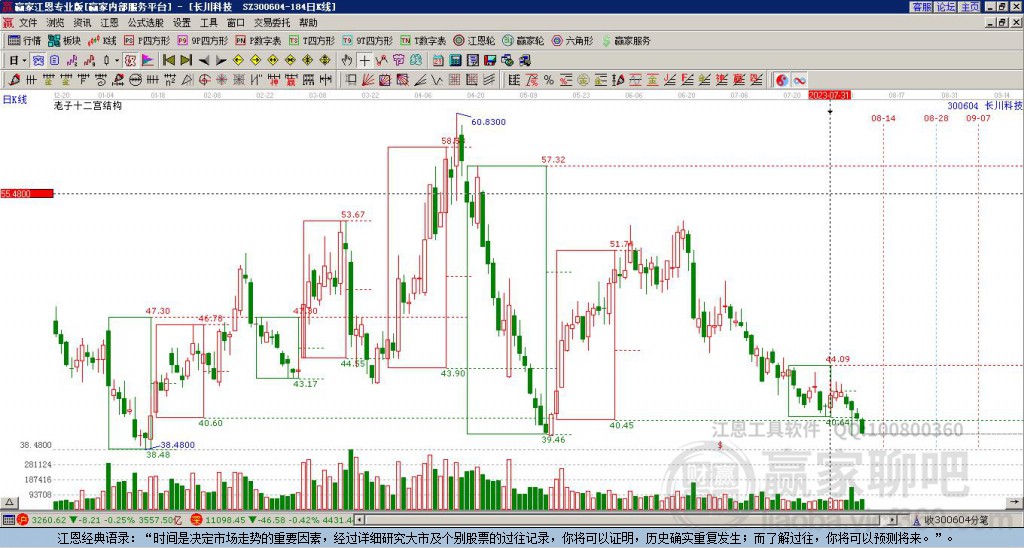The width and height of the screenshot is (1024, 548).
Task: Open the 9P四方形 tool
Action: [202, 40]
